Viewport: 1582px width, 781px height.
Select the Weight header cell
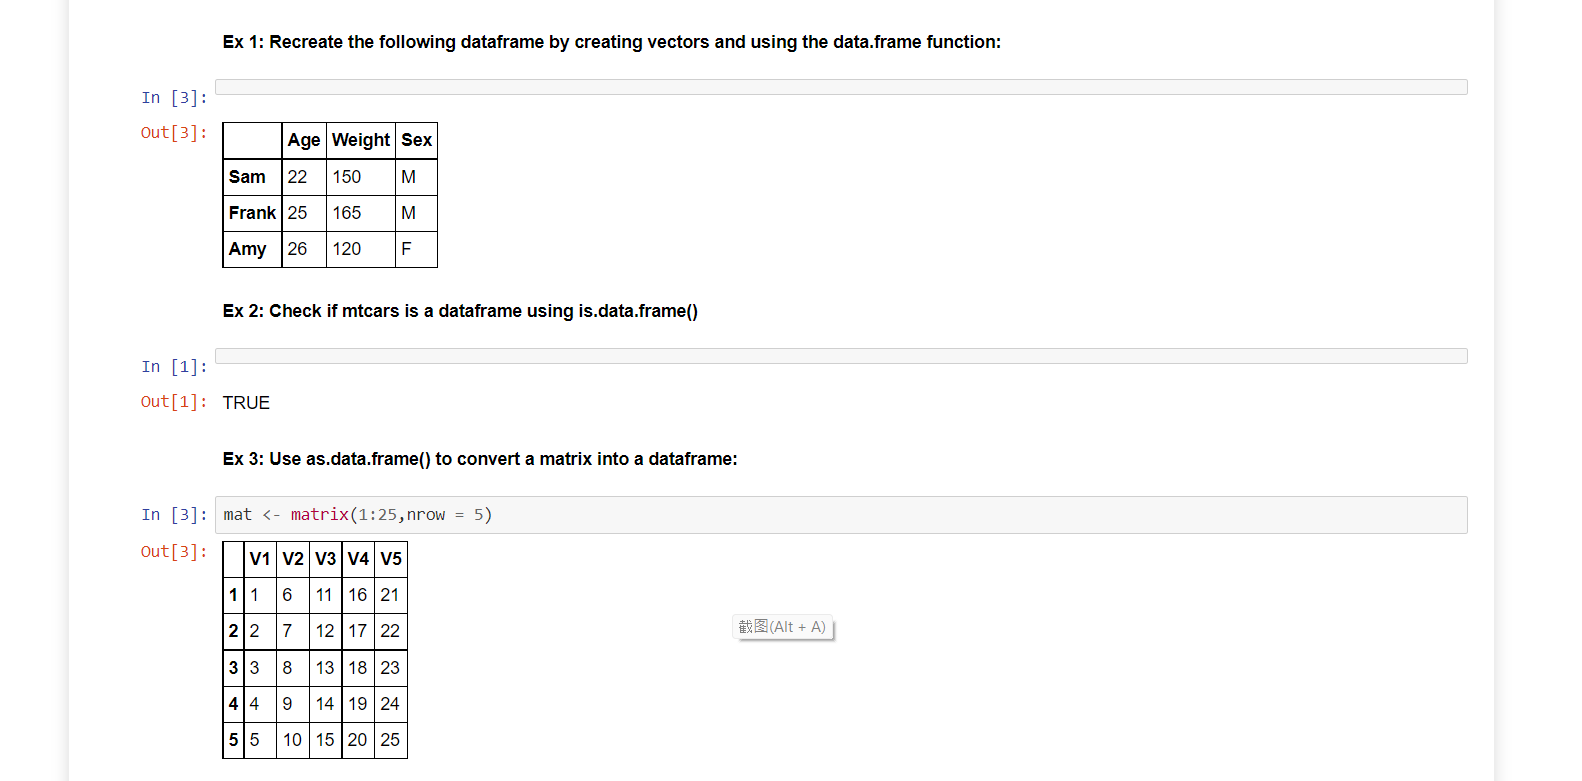pos(361,140)
